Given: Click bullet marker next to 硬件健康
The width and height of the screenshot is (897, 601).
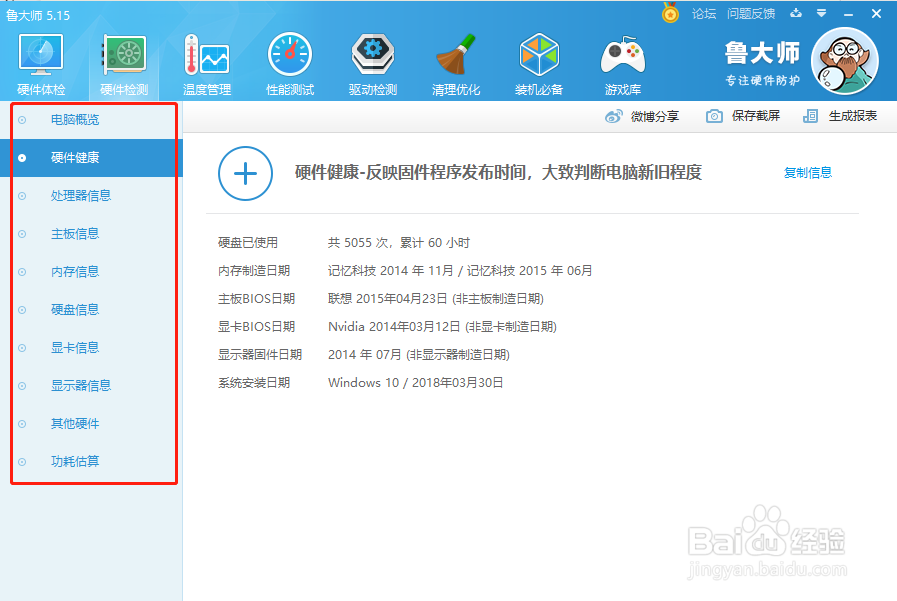Looking at the screenshot, I should (22, 158).
